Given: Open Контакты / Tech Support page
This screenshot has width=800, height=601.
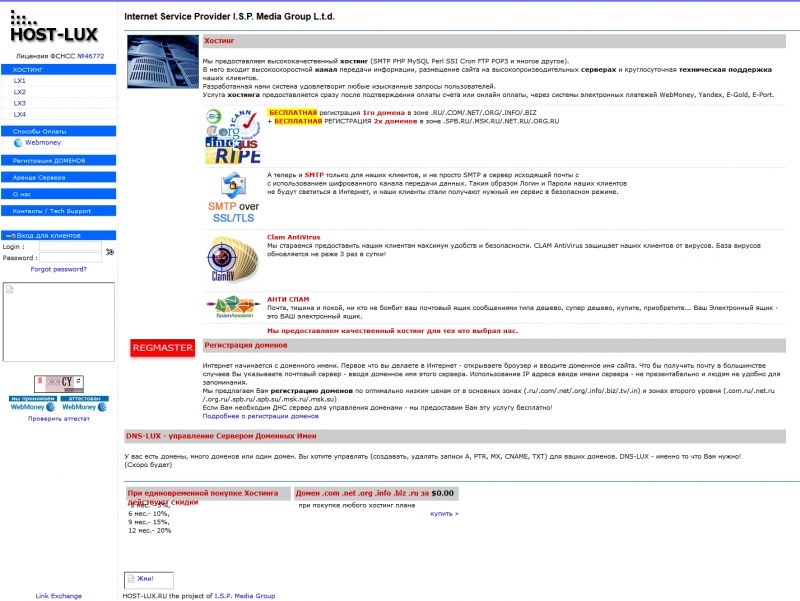Looking at the screenshot, I should coord(59,211).
